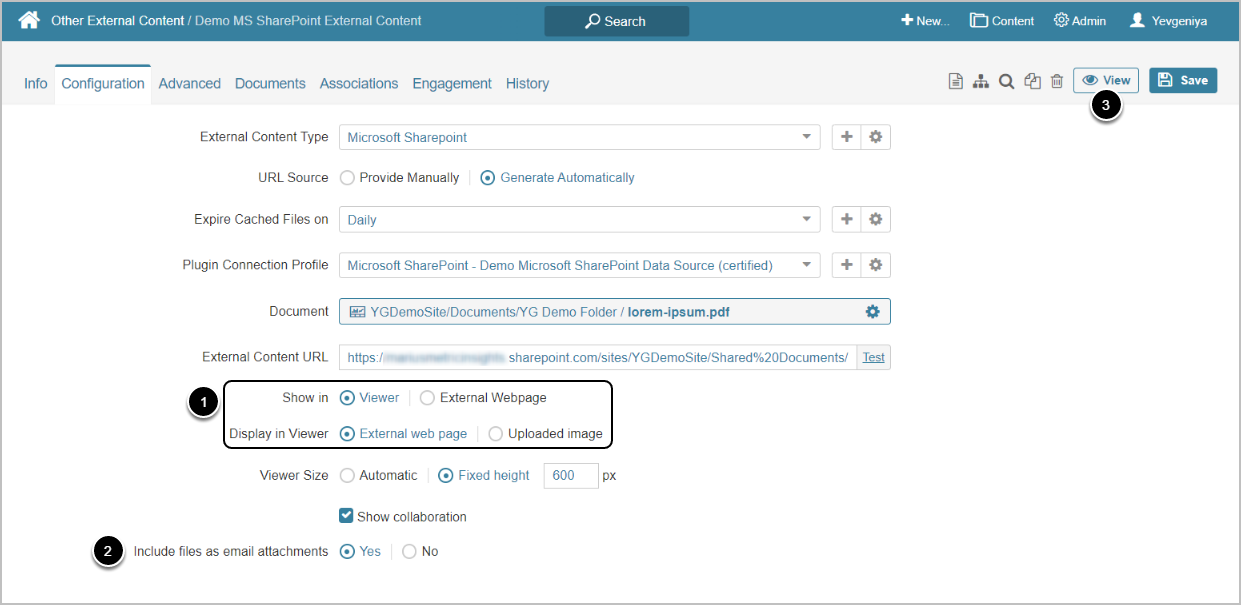Click gear icon beside Plugin Connection Profile
Screen dimensions: 1241x605
coord(876,265)
